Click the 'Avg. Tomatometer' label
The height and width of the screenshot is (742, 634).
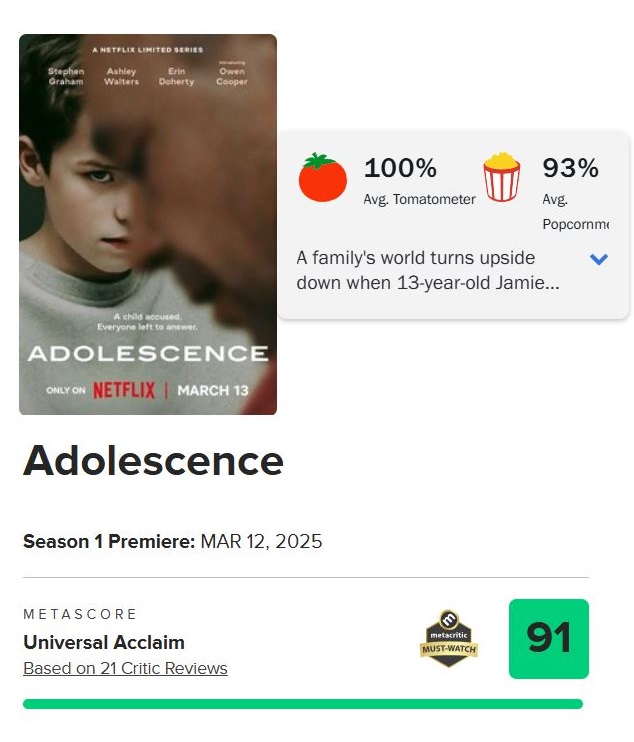(419, 199)
